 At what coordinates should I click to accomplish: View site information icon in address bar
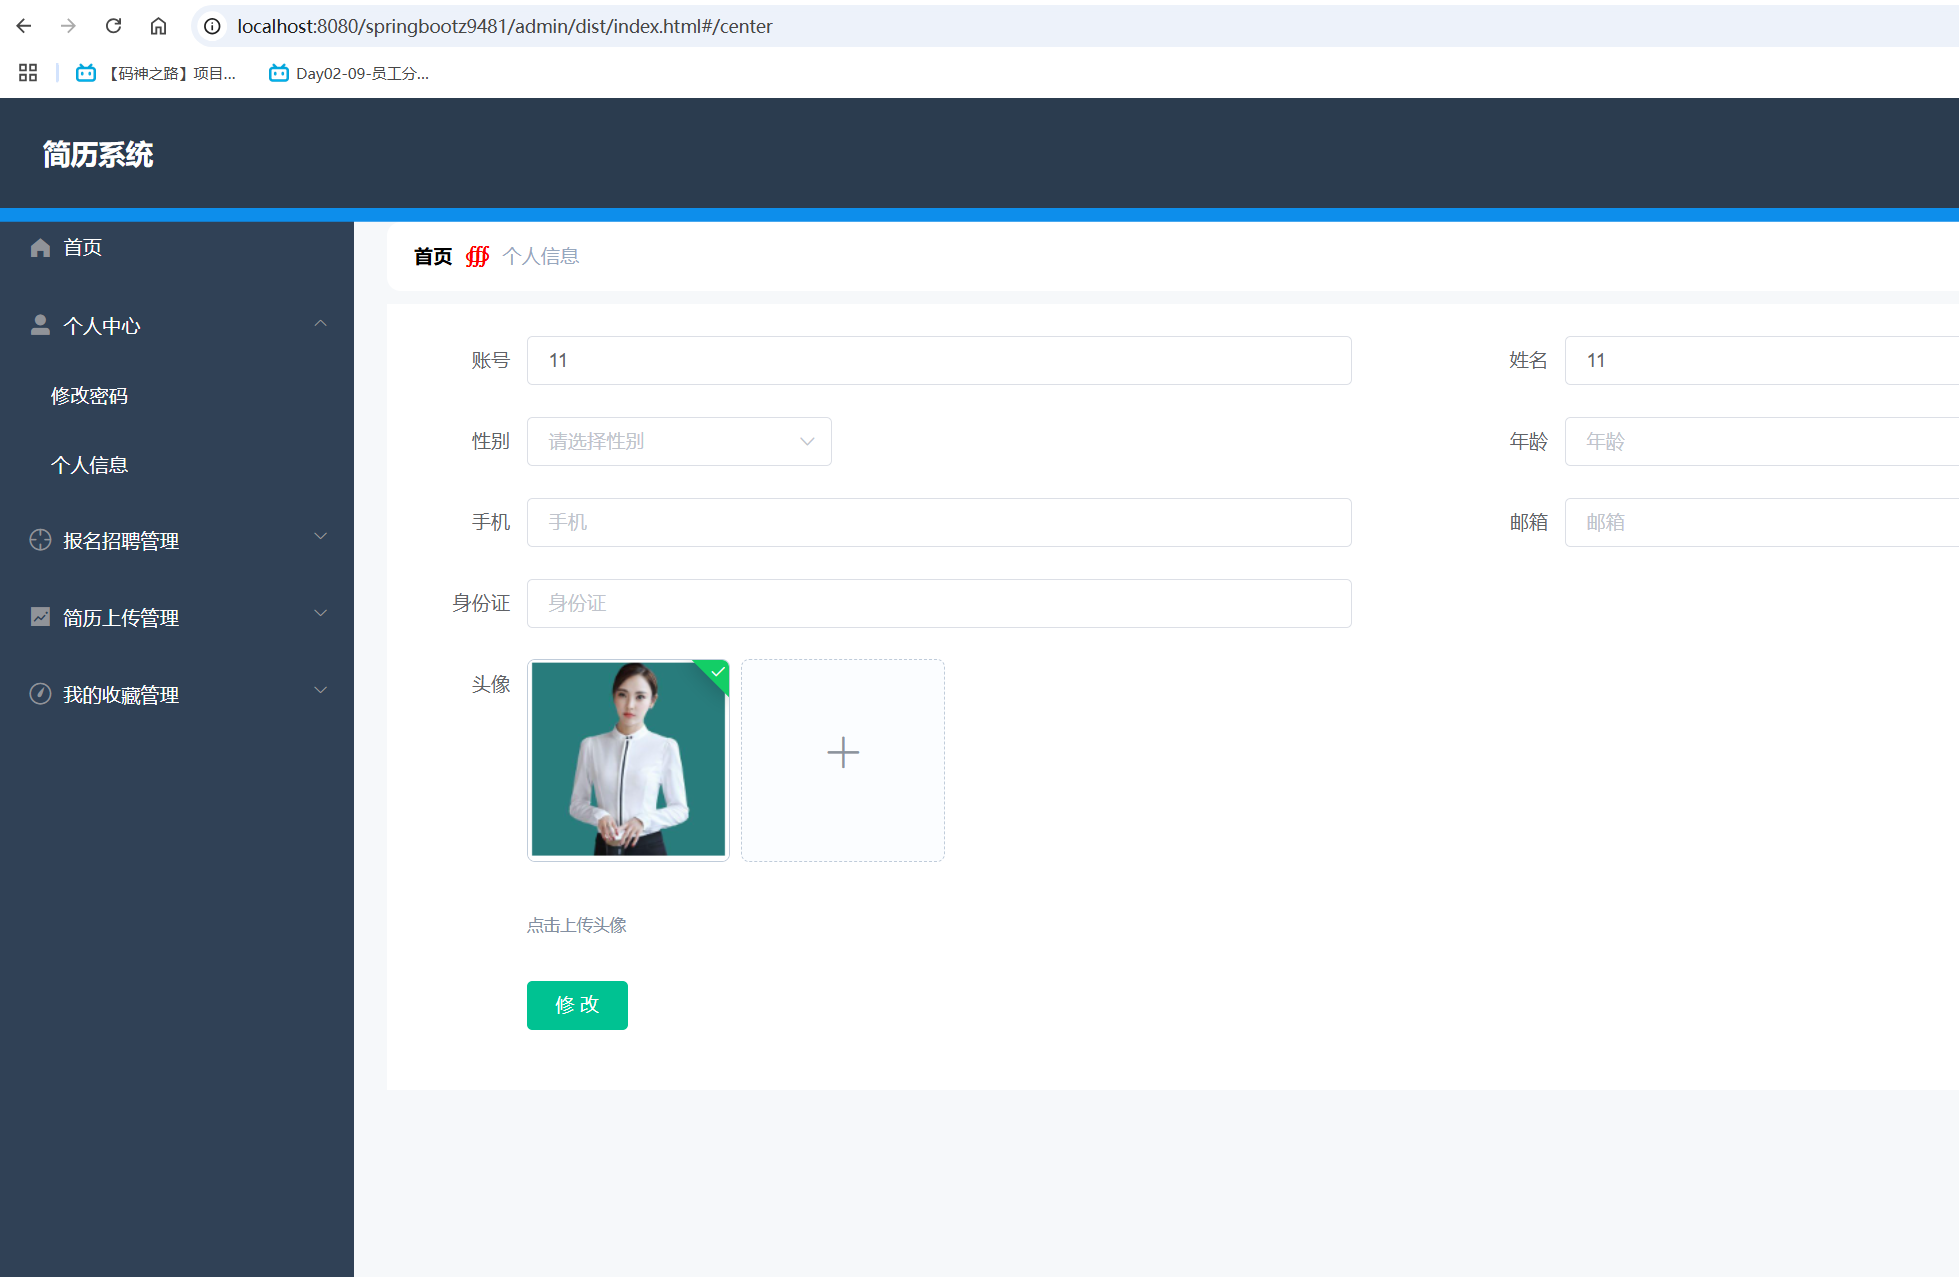pyautogui.click(x=212, y=26)
